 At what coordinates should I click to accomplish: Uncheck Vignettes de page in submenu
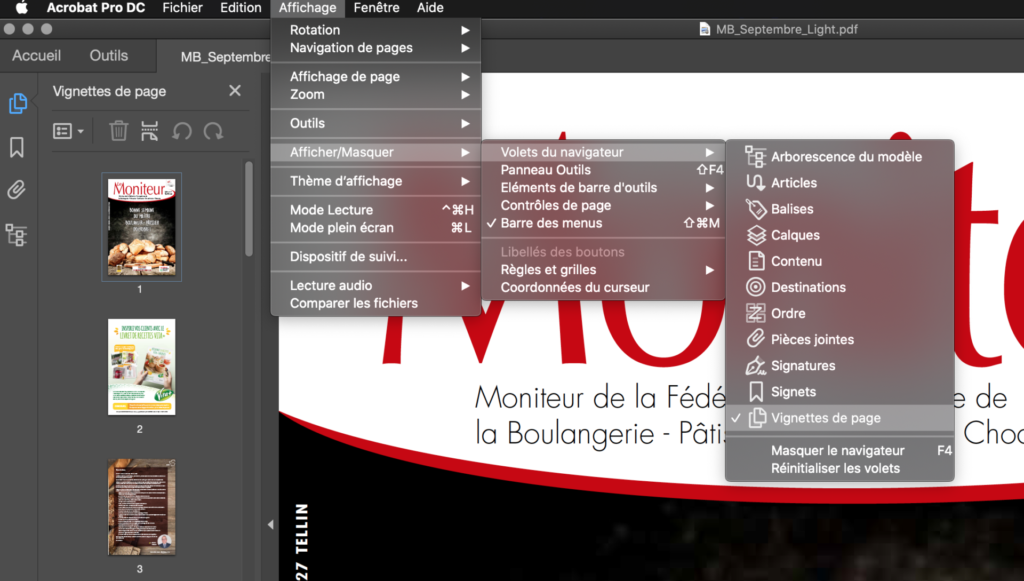tap(825, 418)
